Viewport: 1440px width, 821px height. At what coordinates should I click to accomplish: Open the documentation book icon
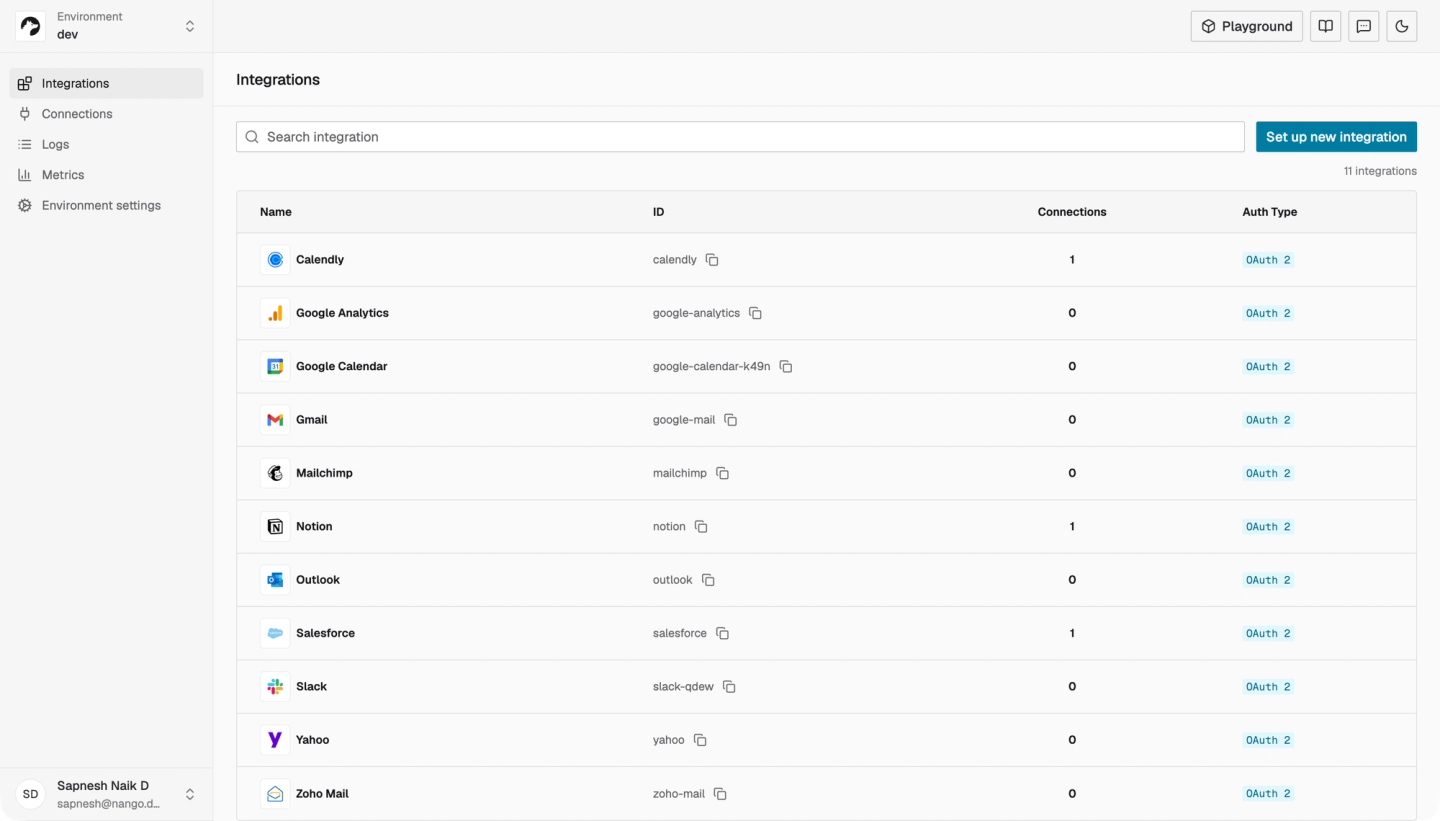[x=1326, y=26]
